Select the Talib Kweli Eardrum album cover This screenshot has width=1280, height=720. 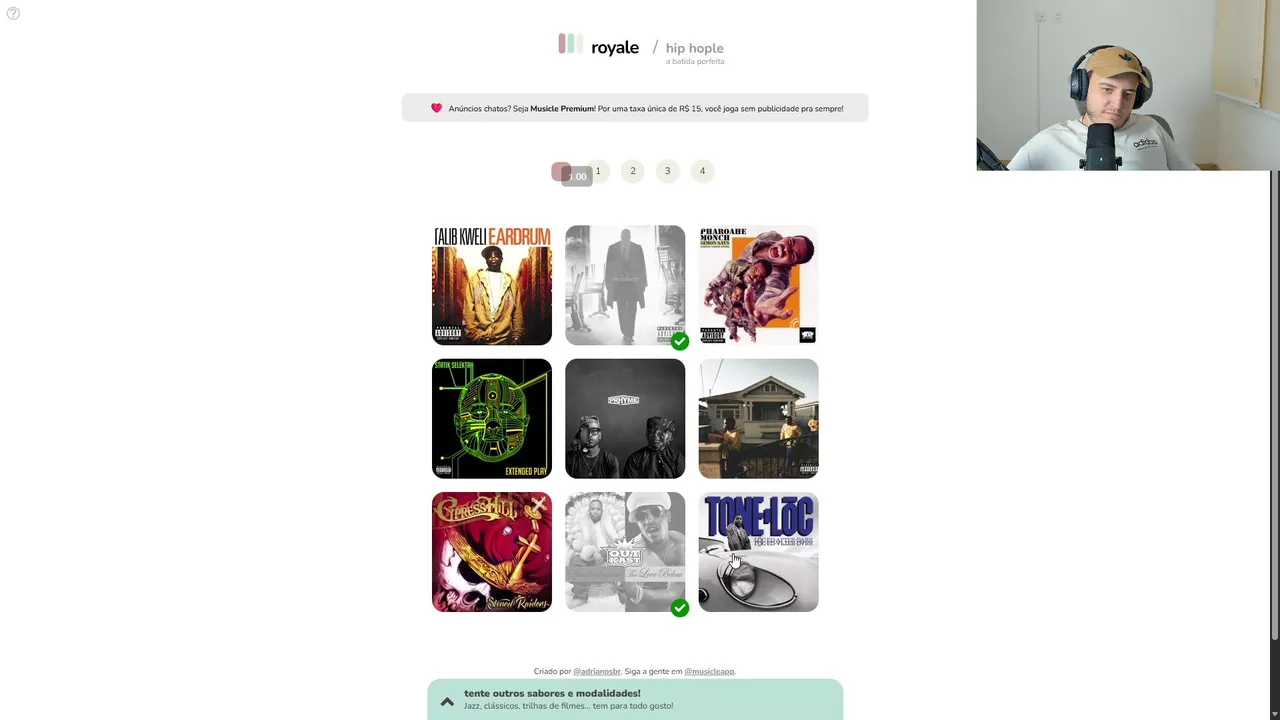[492, 285]
